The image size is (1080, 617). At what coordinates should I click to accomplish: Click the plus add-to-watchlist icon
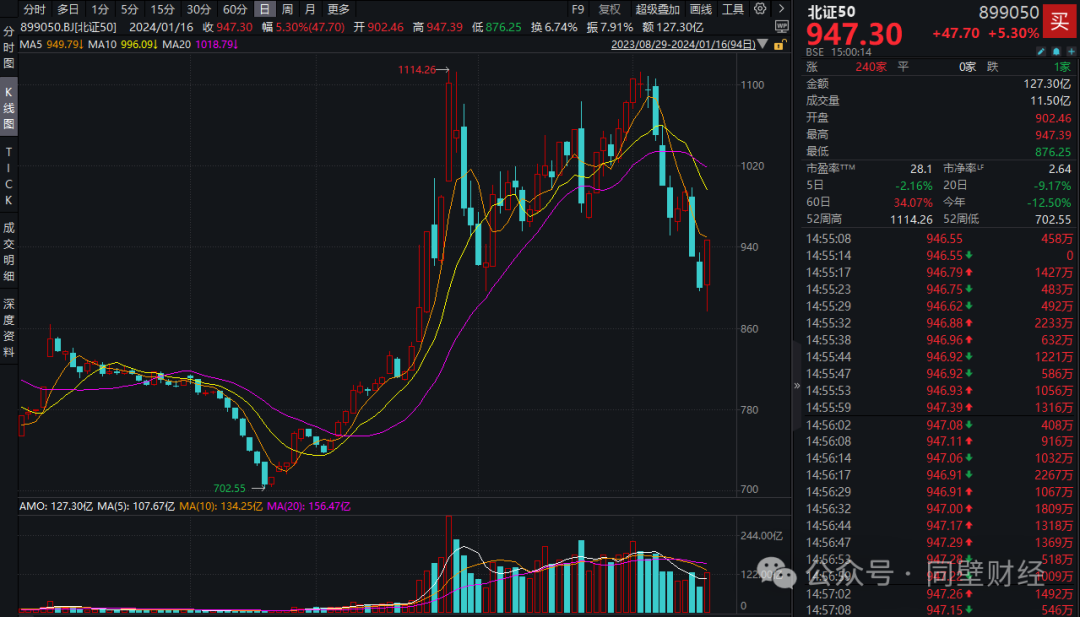click(x=1070, y=52)
